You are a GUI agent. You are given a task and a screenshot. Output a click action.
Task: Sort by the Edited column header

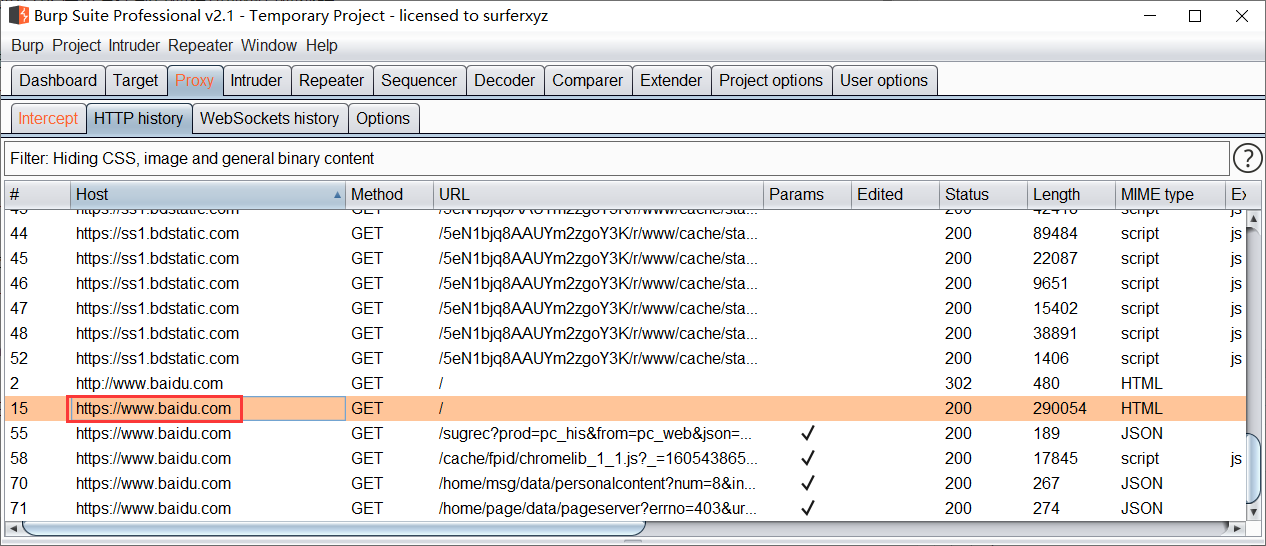pyautogui.click(x=895, y=195)
